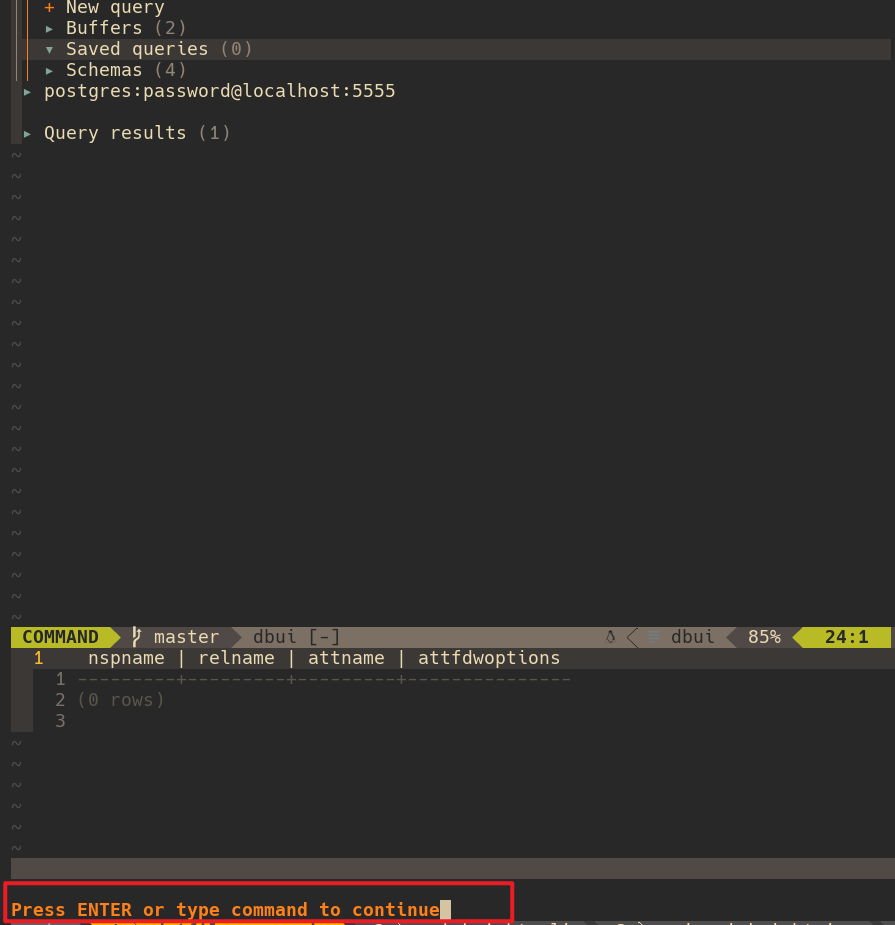Click the master branch statusline segment
Viewport: 895px width, 925px height.
186,636
